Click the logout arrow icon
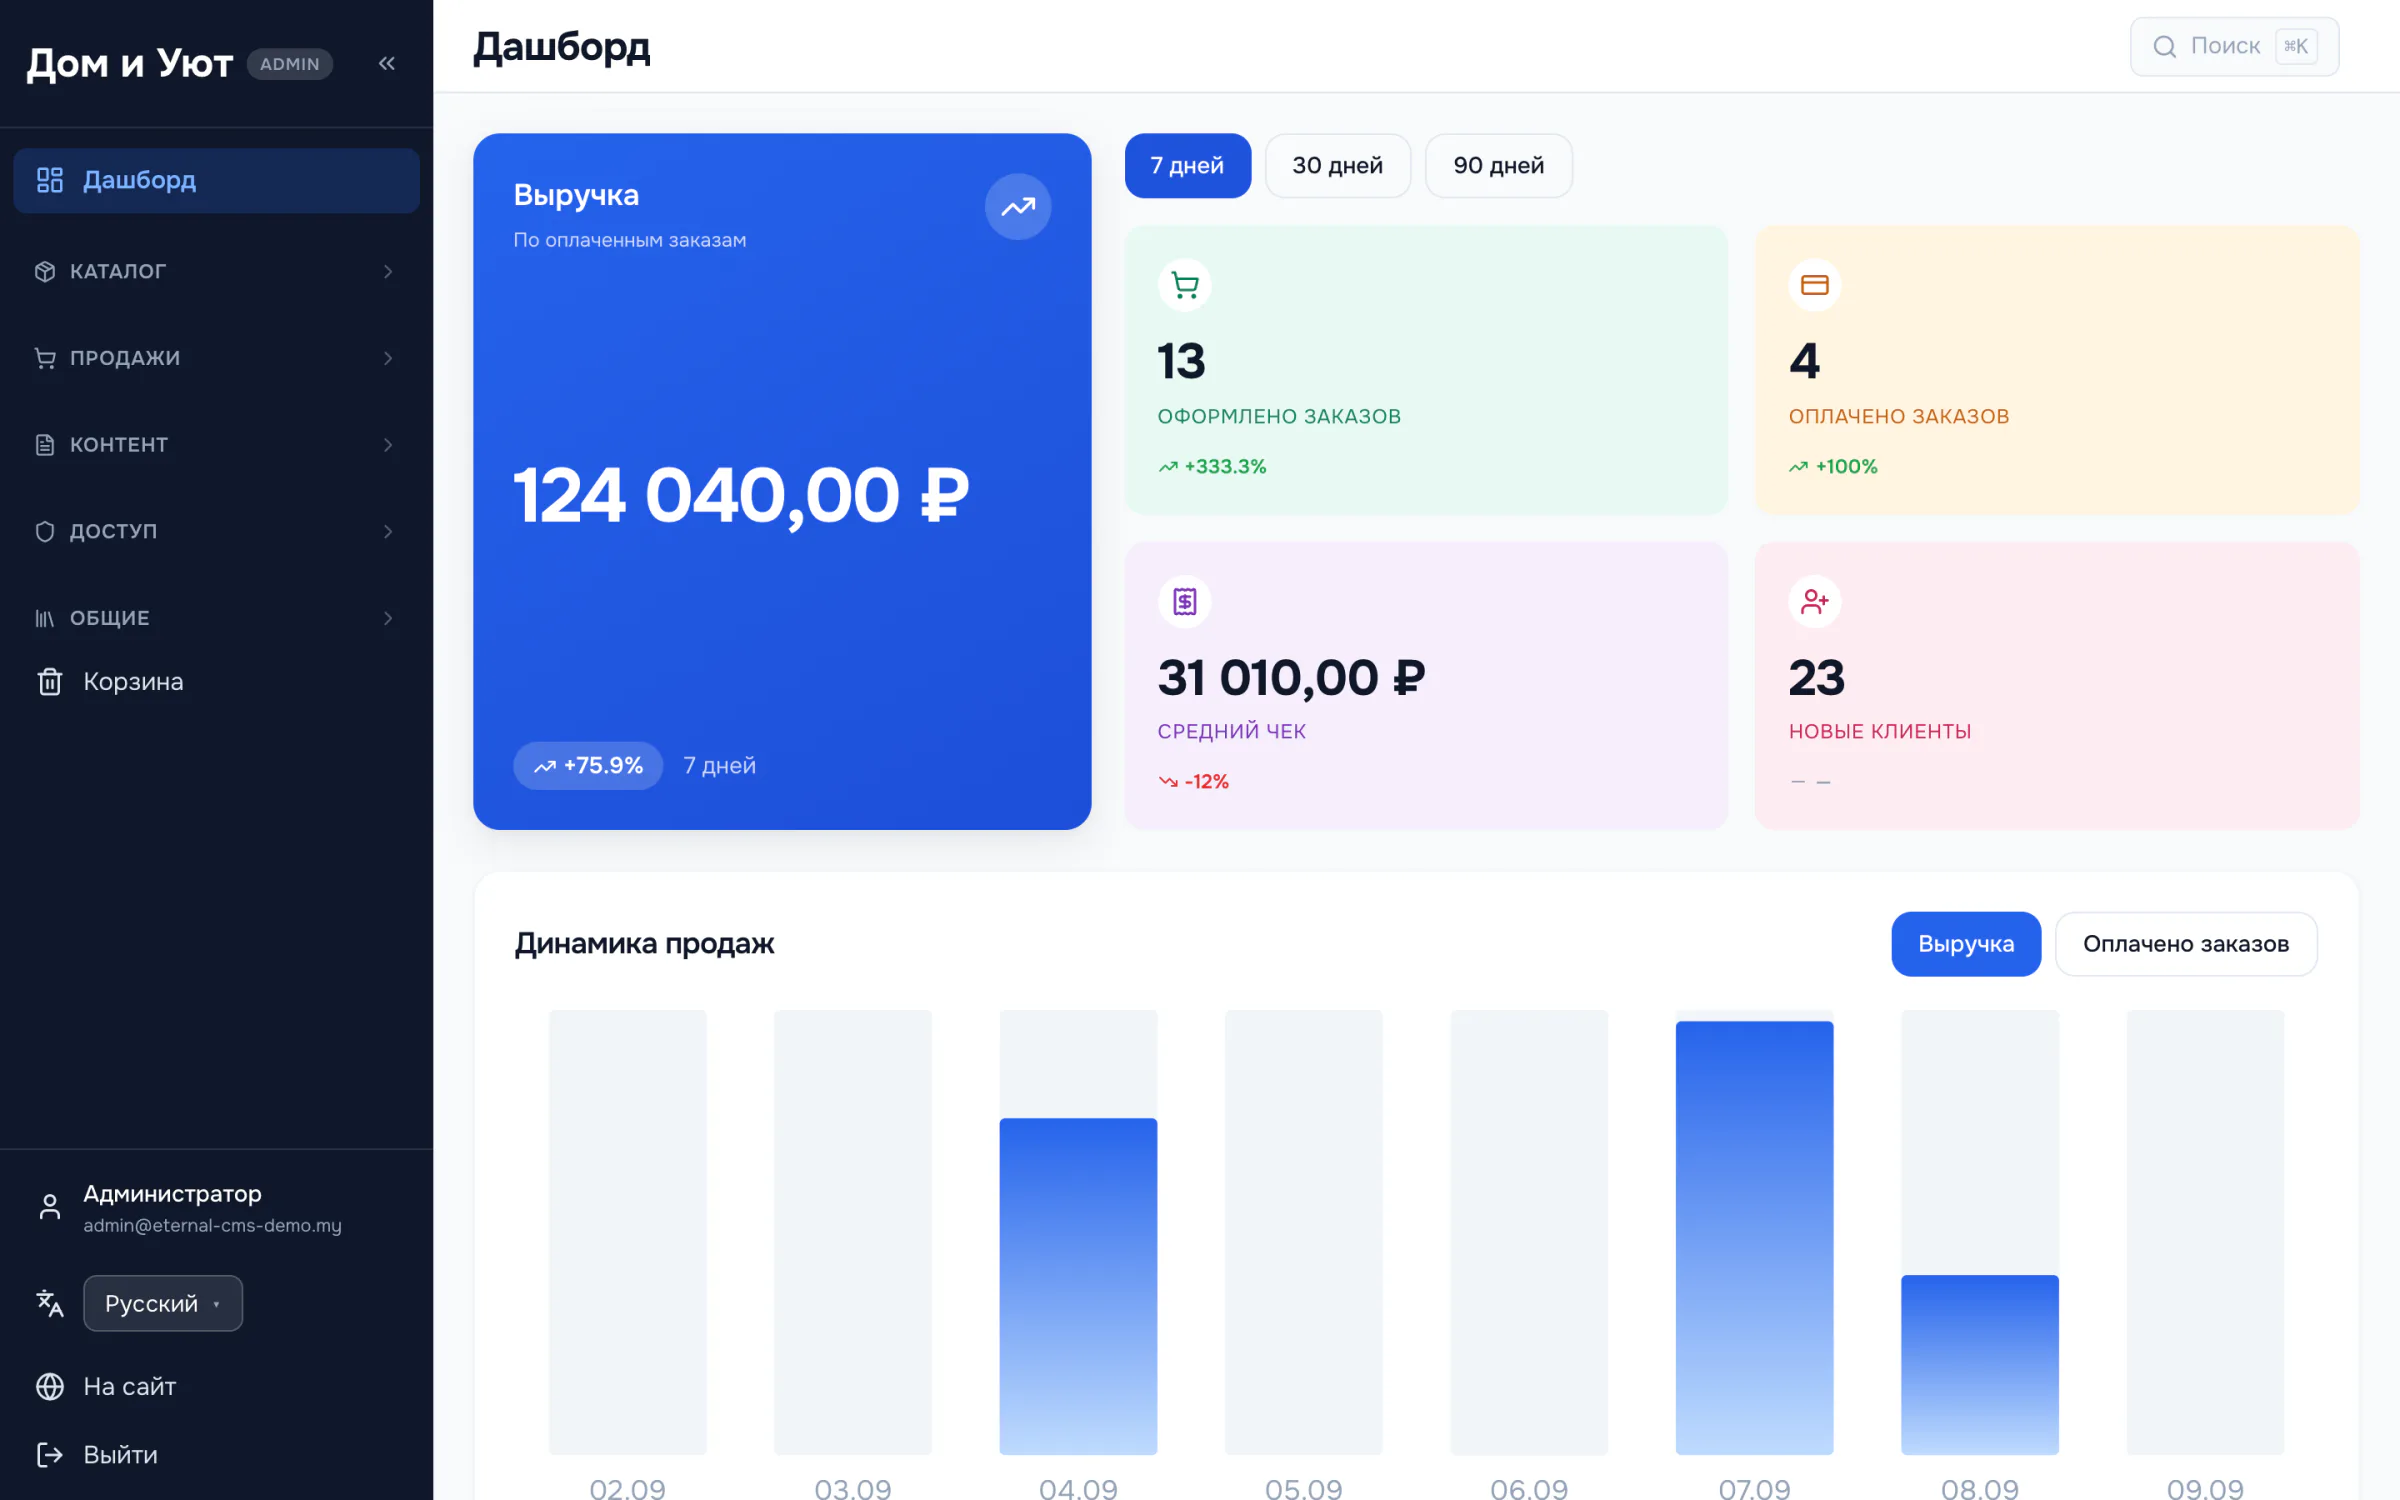The height and width of the screenshot is (1500, 2400). pos(49,1454)
